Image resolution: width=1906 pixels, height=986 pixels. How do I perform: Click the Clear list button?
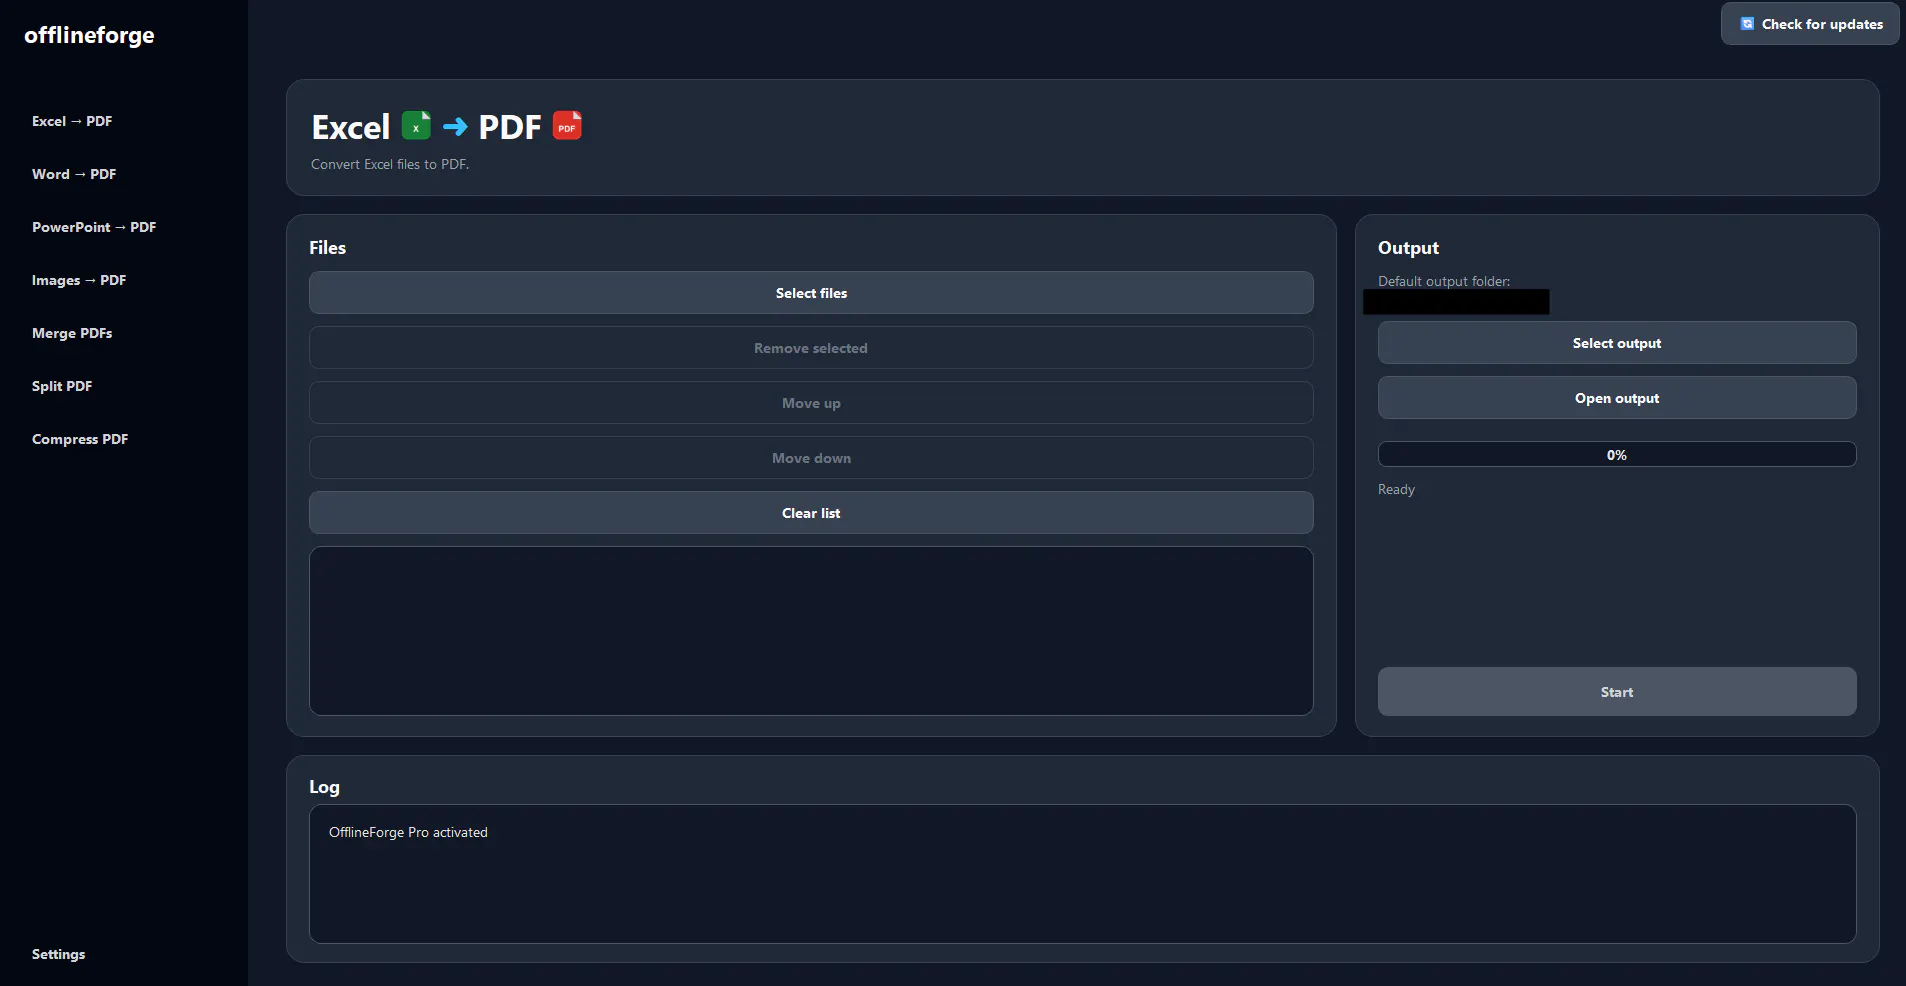(811, 513)
